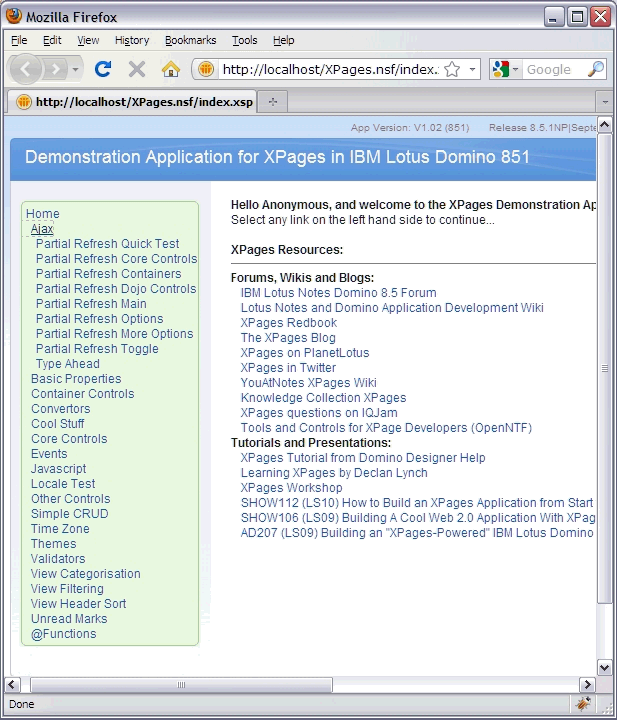Click the Home link in sidebar

[43, 214]
